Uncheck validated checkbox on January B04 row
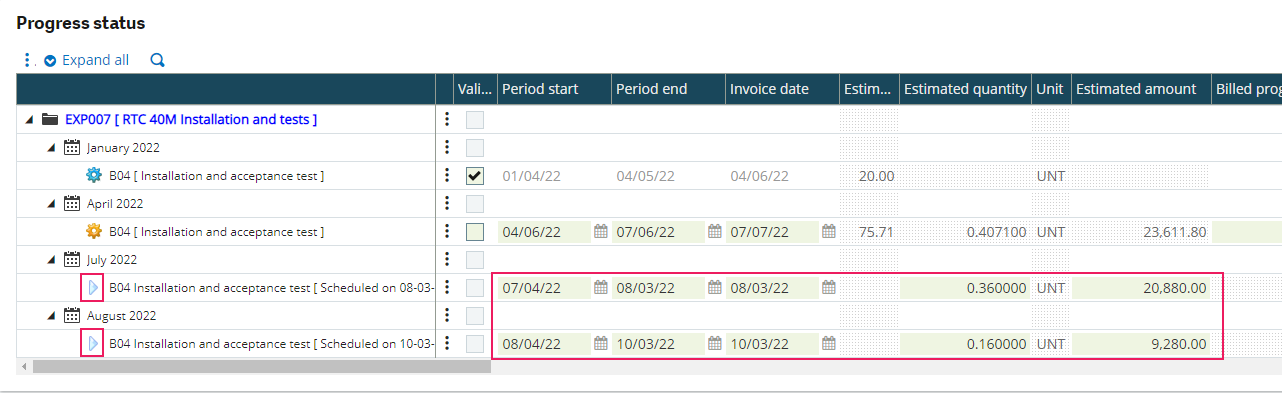 (475, 176)
